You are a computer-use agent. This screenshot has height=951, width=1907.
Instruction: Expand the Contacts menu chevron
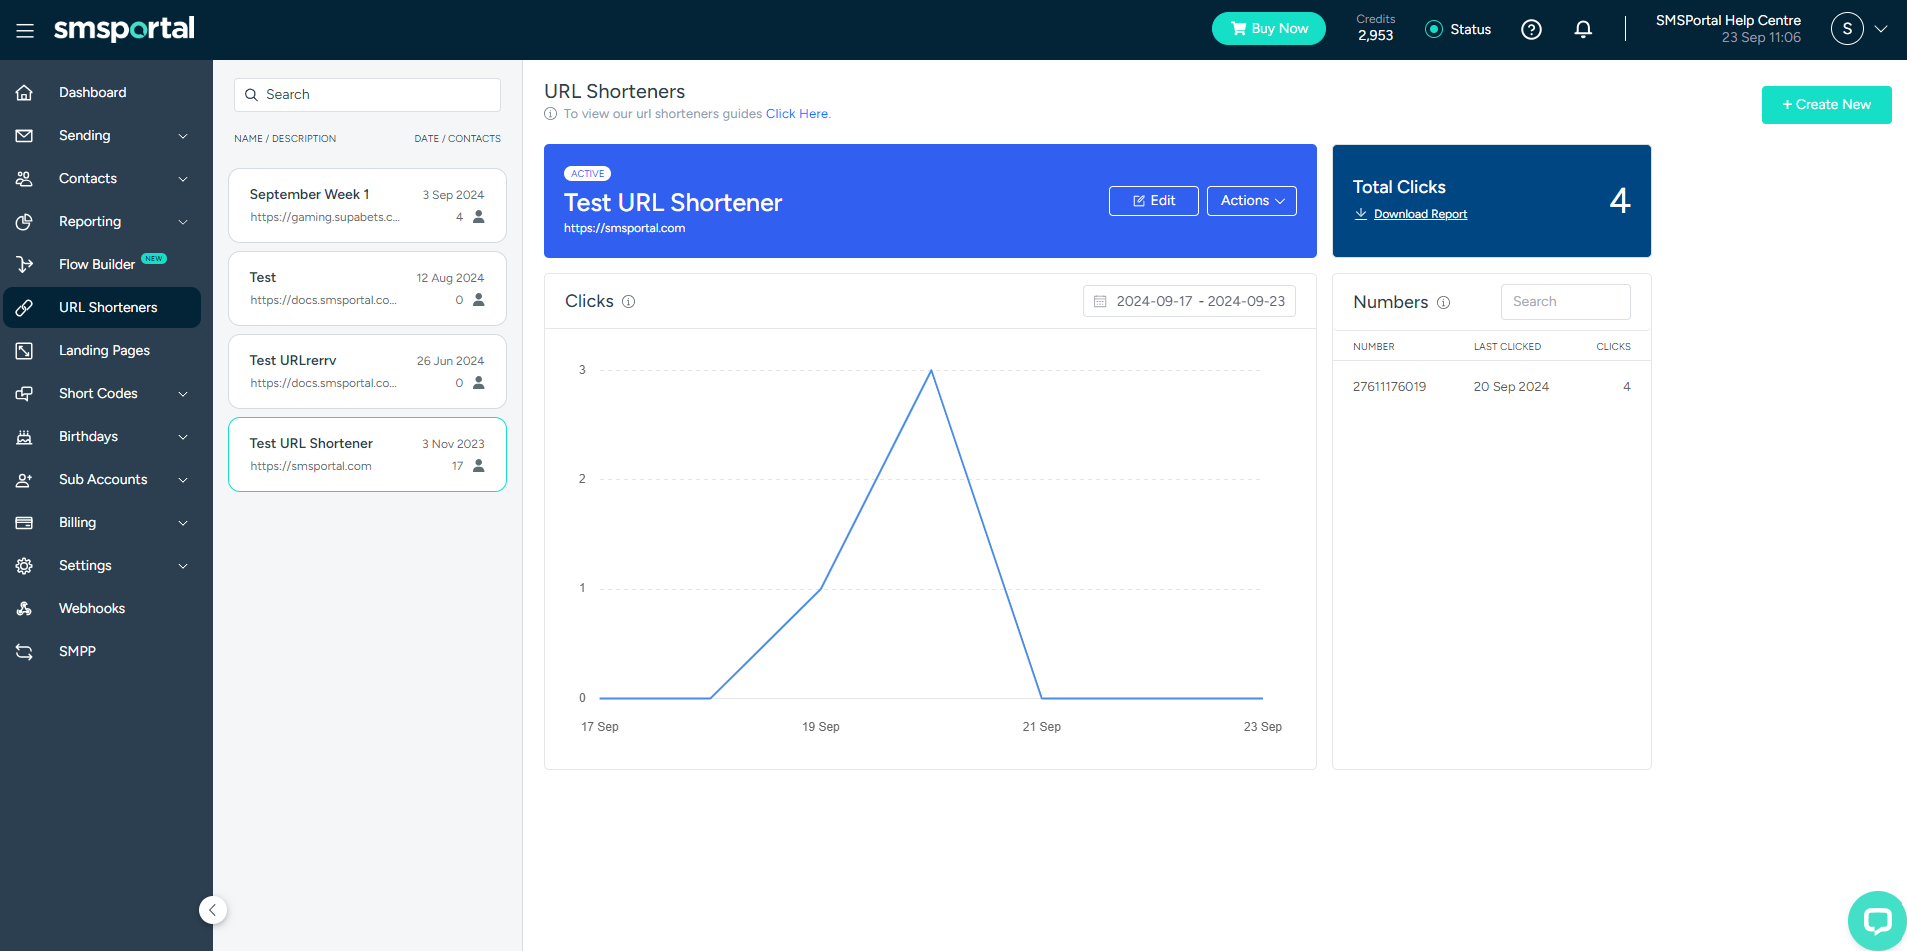point(183,179)
